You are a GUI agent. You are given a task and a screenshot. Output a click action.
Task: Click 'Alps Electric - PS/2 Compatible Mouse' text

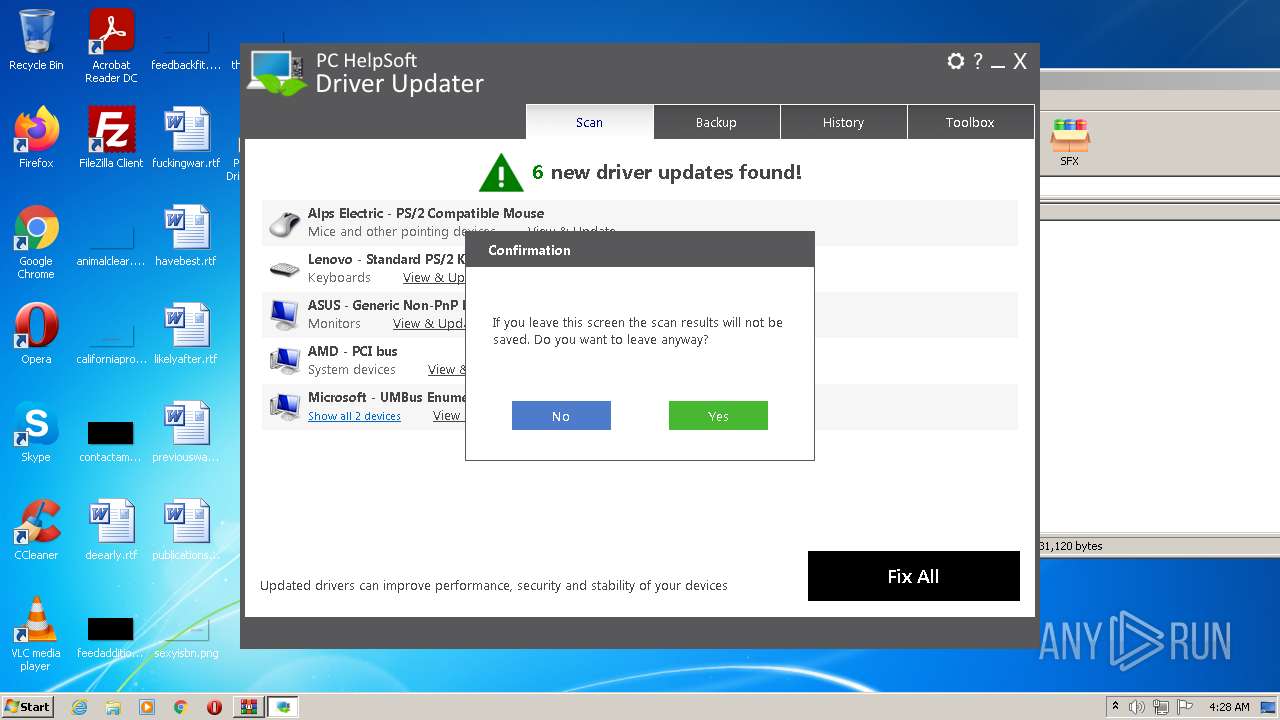[426, 213]
